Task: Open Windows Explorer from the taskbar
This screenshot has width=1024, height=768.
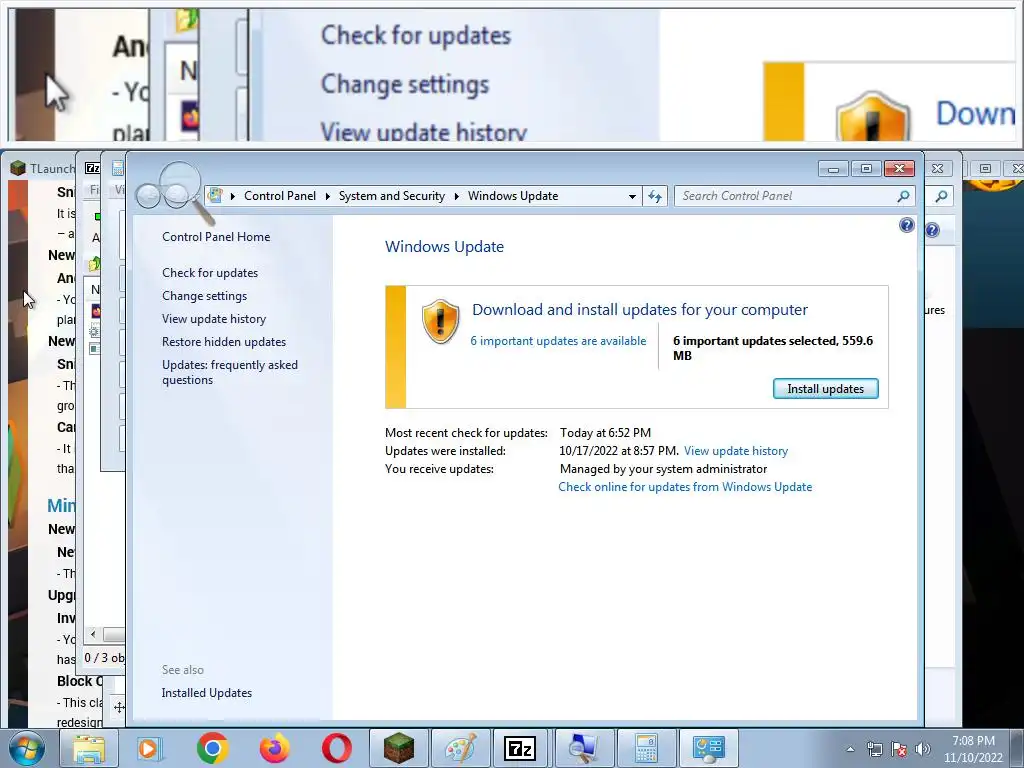Action: [88, 748]
